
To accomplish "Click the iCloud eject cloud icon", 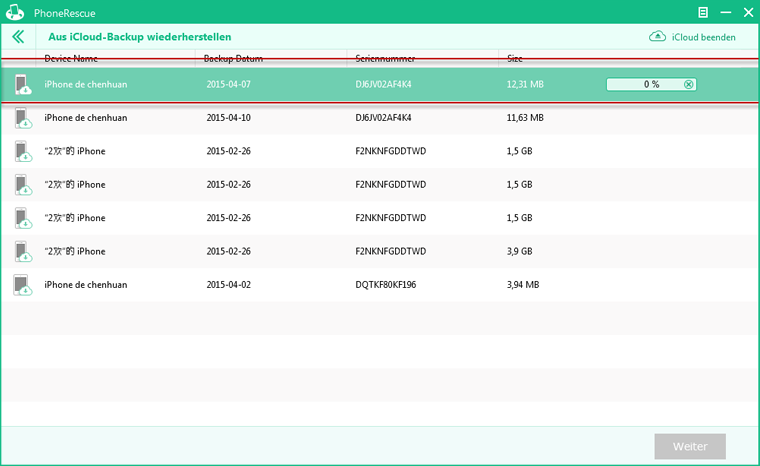I will click(x=657, y=36).
